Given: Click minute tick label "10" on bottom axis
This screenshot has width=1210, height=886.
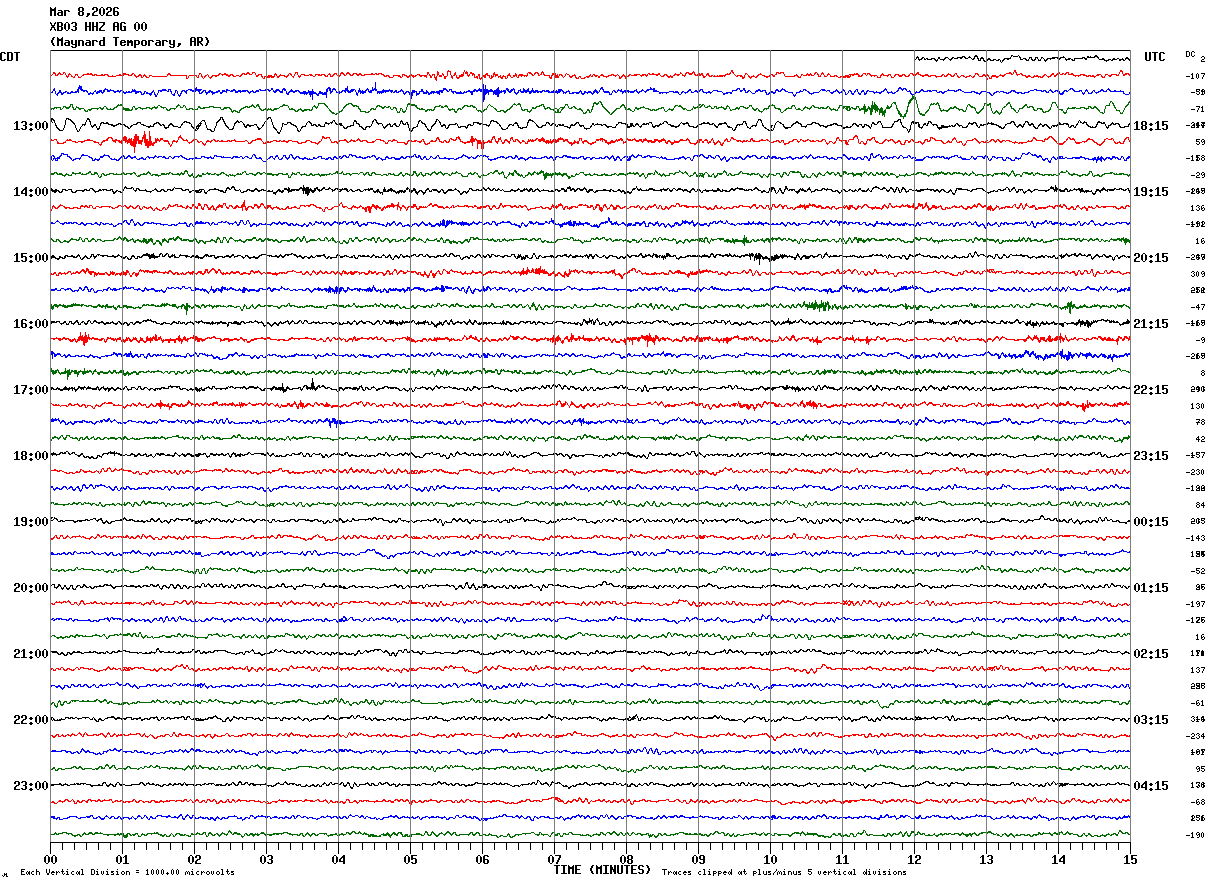Looking at the screenshot, I should pos(770,859).
